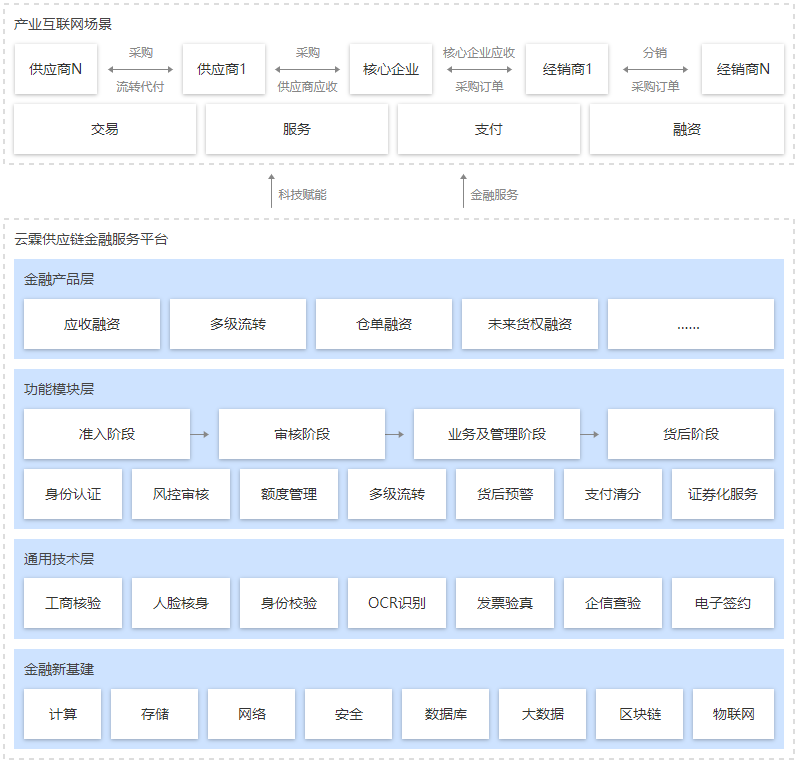801x772 pixels.
Task: Select the 电子签约 box
Action: coord(723,603)
